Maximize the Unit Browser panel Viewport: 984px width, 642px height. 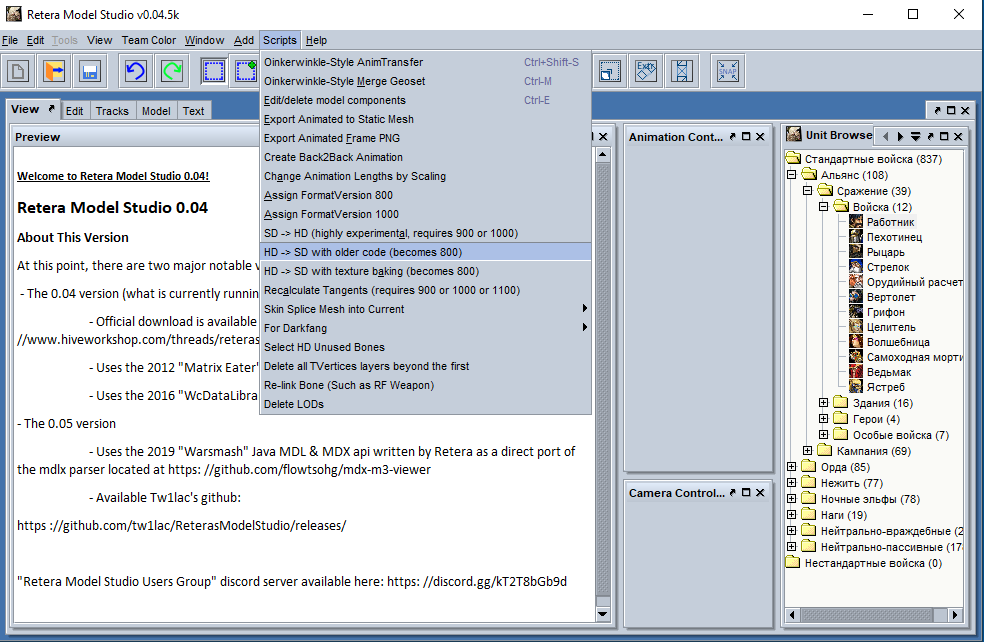point(944,136)
